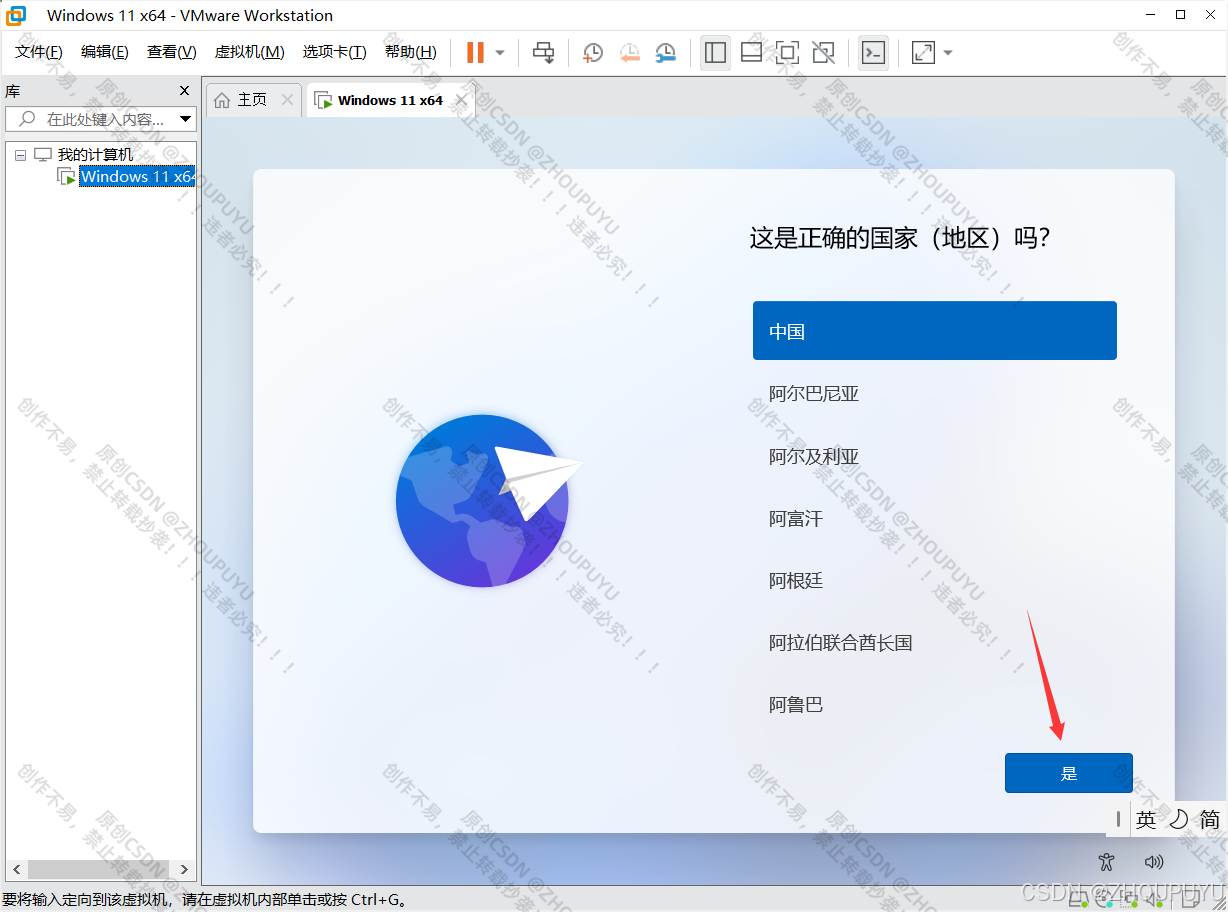1228x912 pixels.
Task: Select 我的计算机 in the library tree
Action: [x=95, y=155]
